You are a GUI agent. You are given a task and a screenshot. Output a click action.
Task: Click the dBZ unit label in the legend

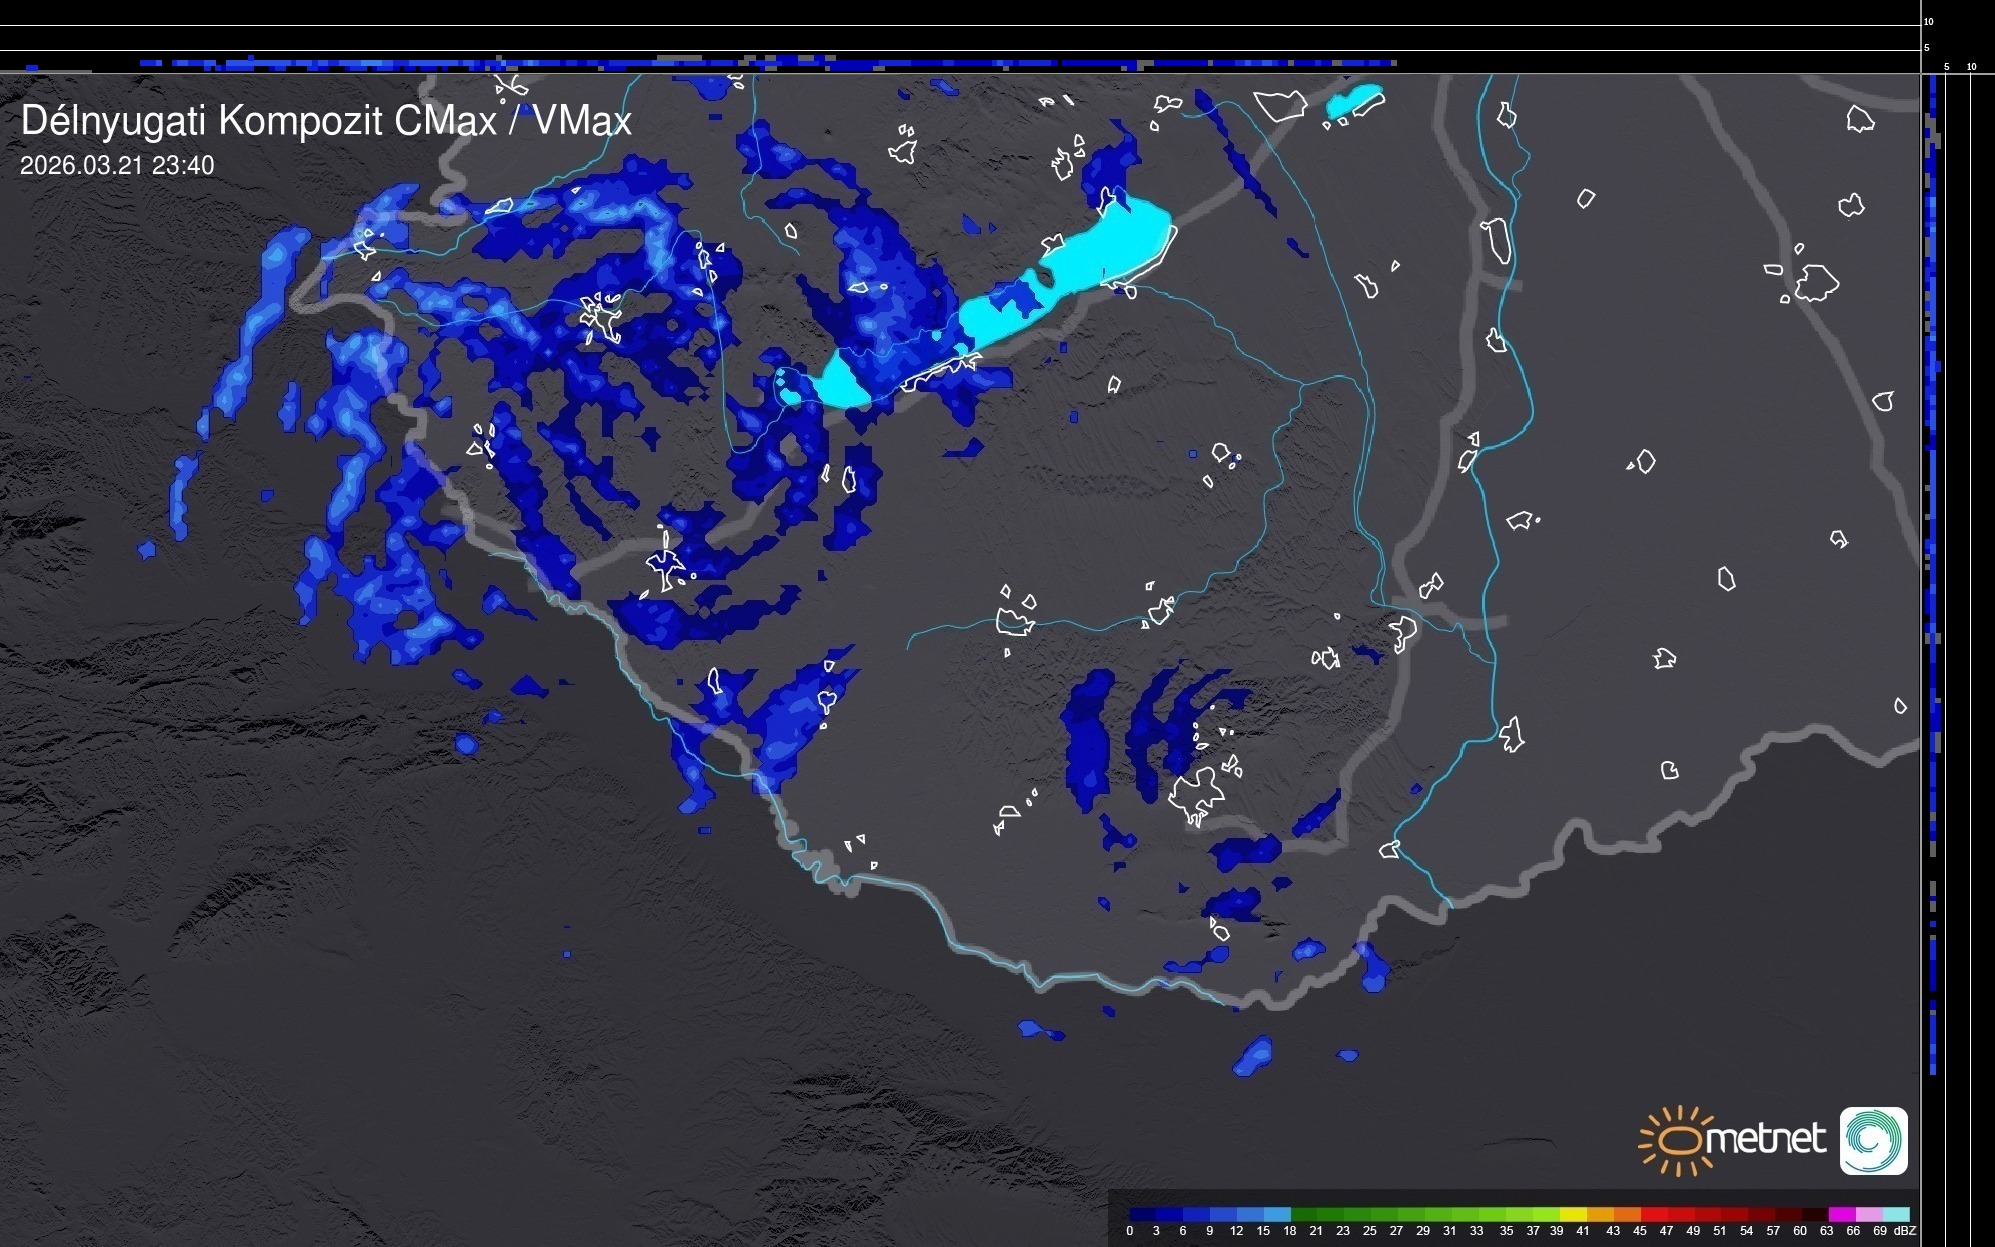(x=1904, y=1231)
